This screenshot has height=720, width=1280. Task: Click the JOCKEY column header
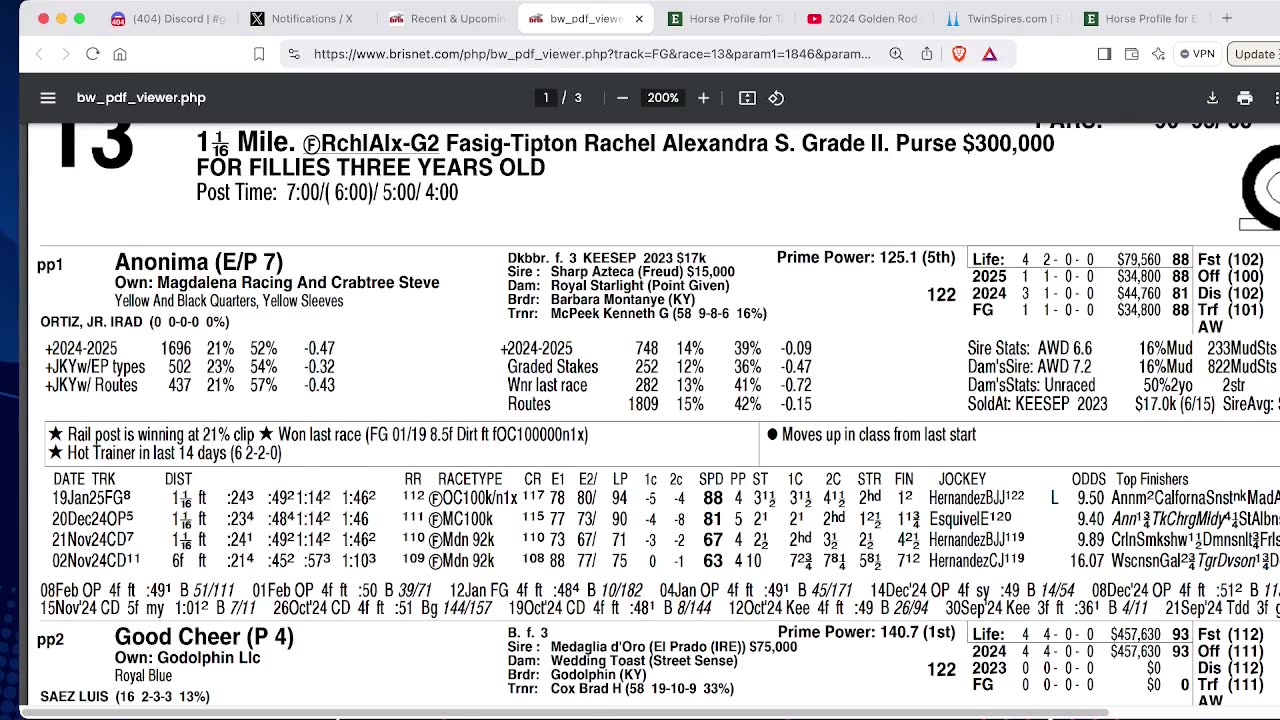962,480
